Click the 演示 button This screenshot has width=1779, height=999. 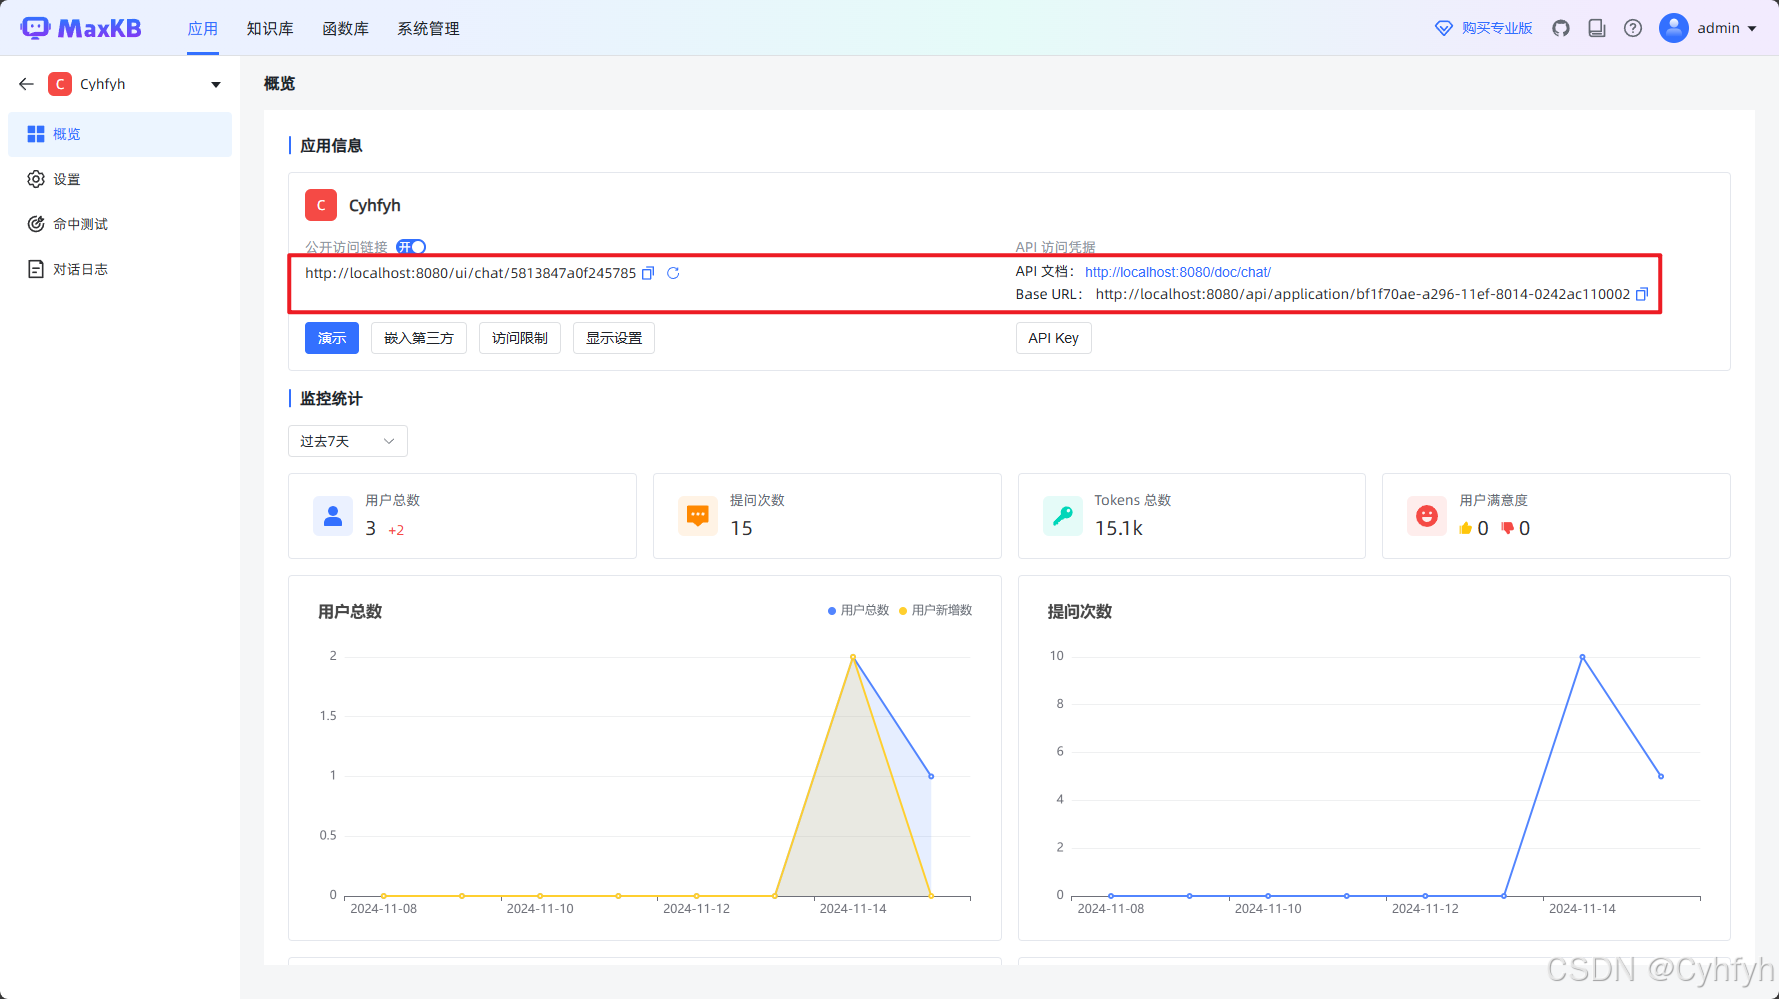(x=332, y=338)
